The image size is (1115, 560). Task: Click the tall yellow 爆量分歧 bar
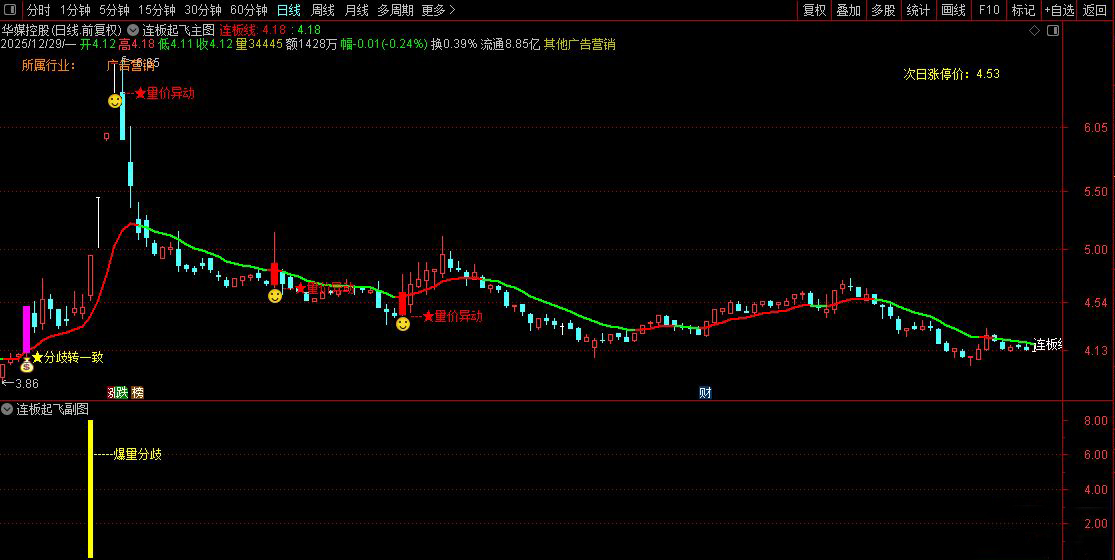[x=90, y=489]
